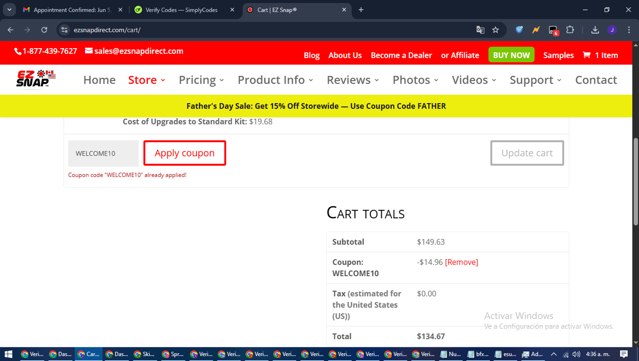This screenshot has height=361, width=639.
Task: Open the Extensions puzzle menu
Action: point(570,30)
